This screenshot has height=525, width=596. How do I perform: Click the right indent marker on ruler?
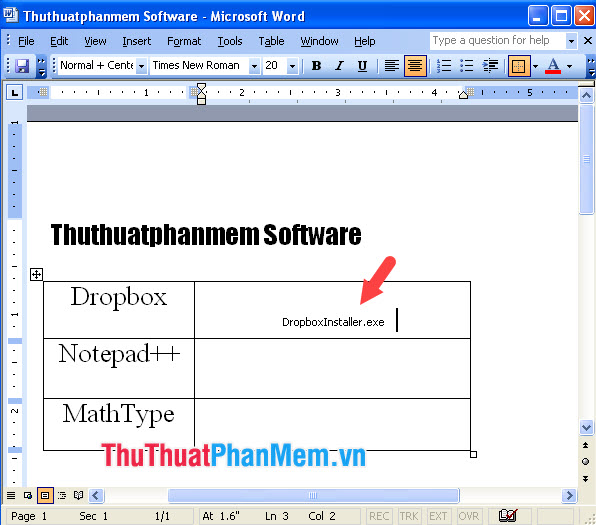[463, 95]
